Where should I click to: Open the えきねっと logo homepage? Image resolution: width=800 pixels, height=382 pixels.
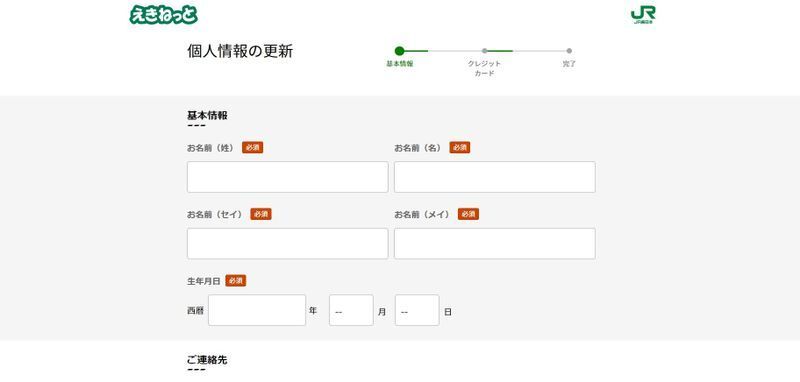coord(163,15)
